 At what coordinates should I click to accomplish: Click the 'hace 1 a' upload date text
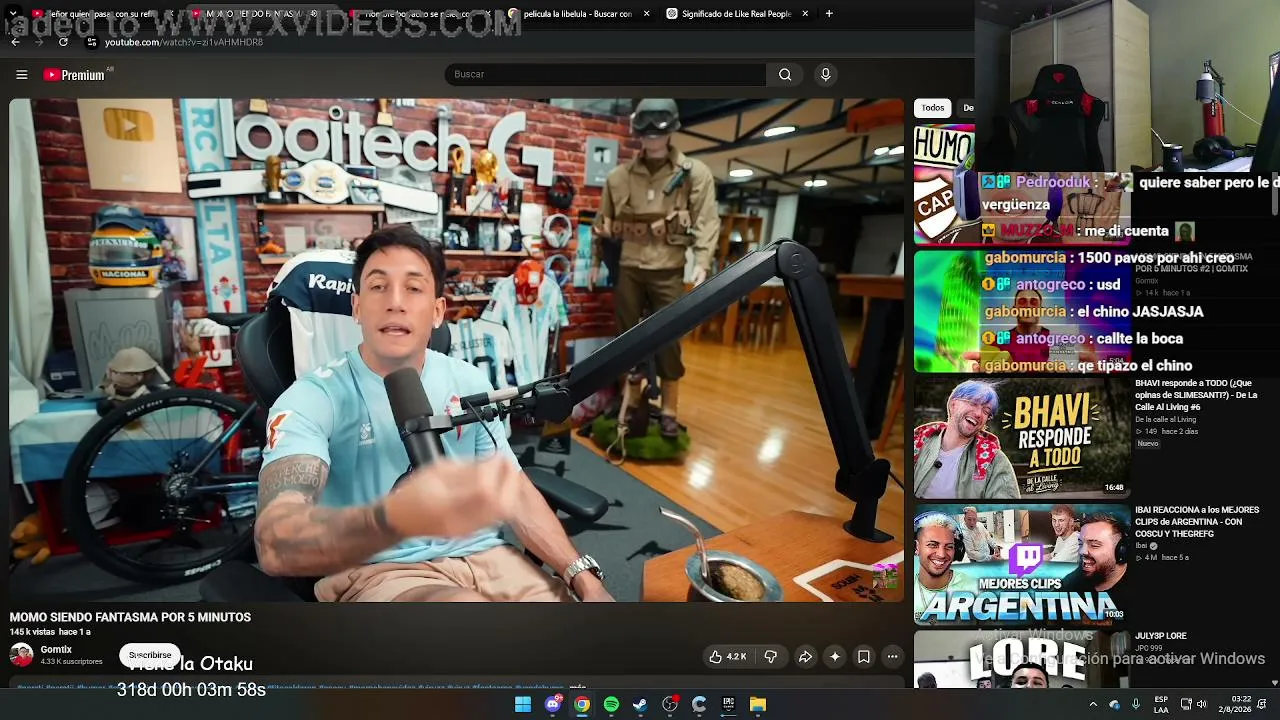(x=75, y=632)
